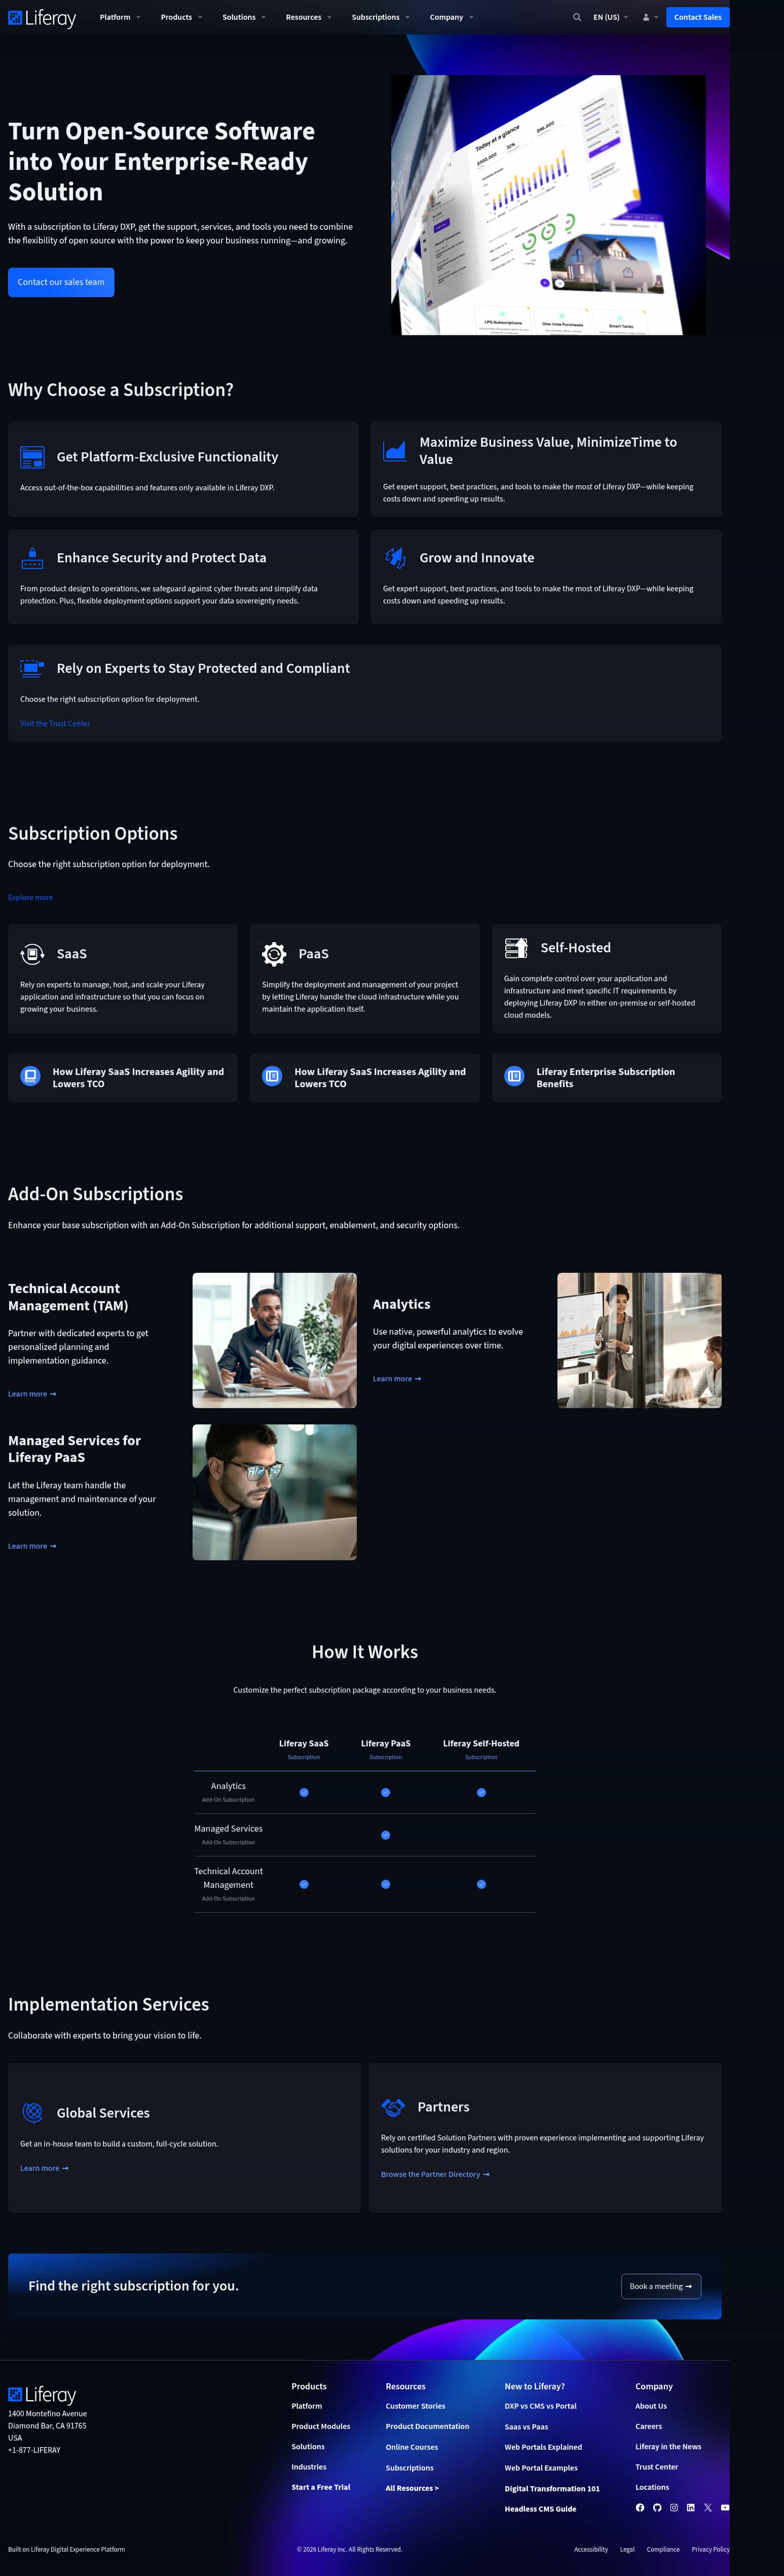Open the Accessibility link in the footer

click(591, 2549)
